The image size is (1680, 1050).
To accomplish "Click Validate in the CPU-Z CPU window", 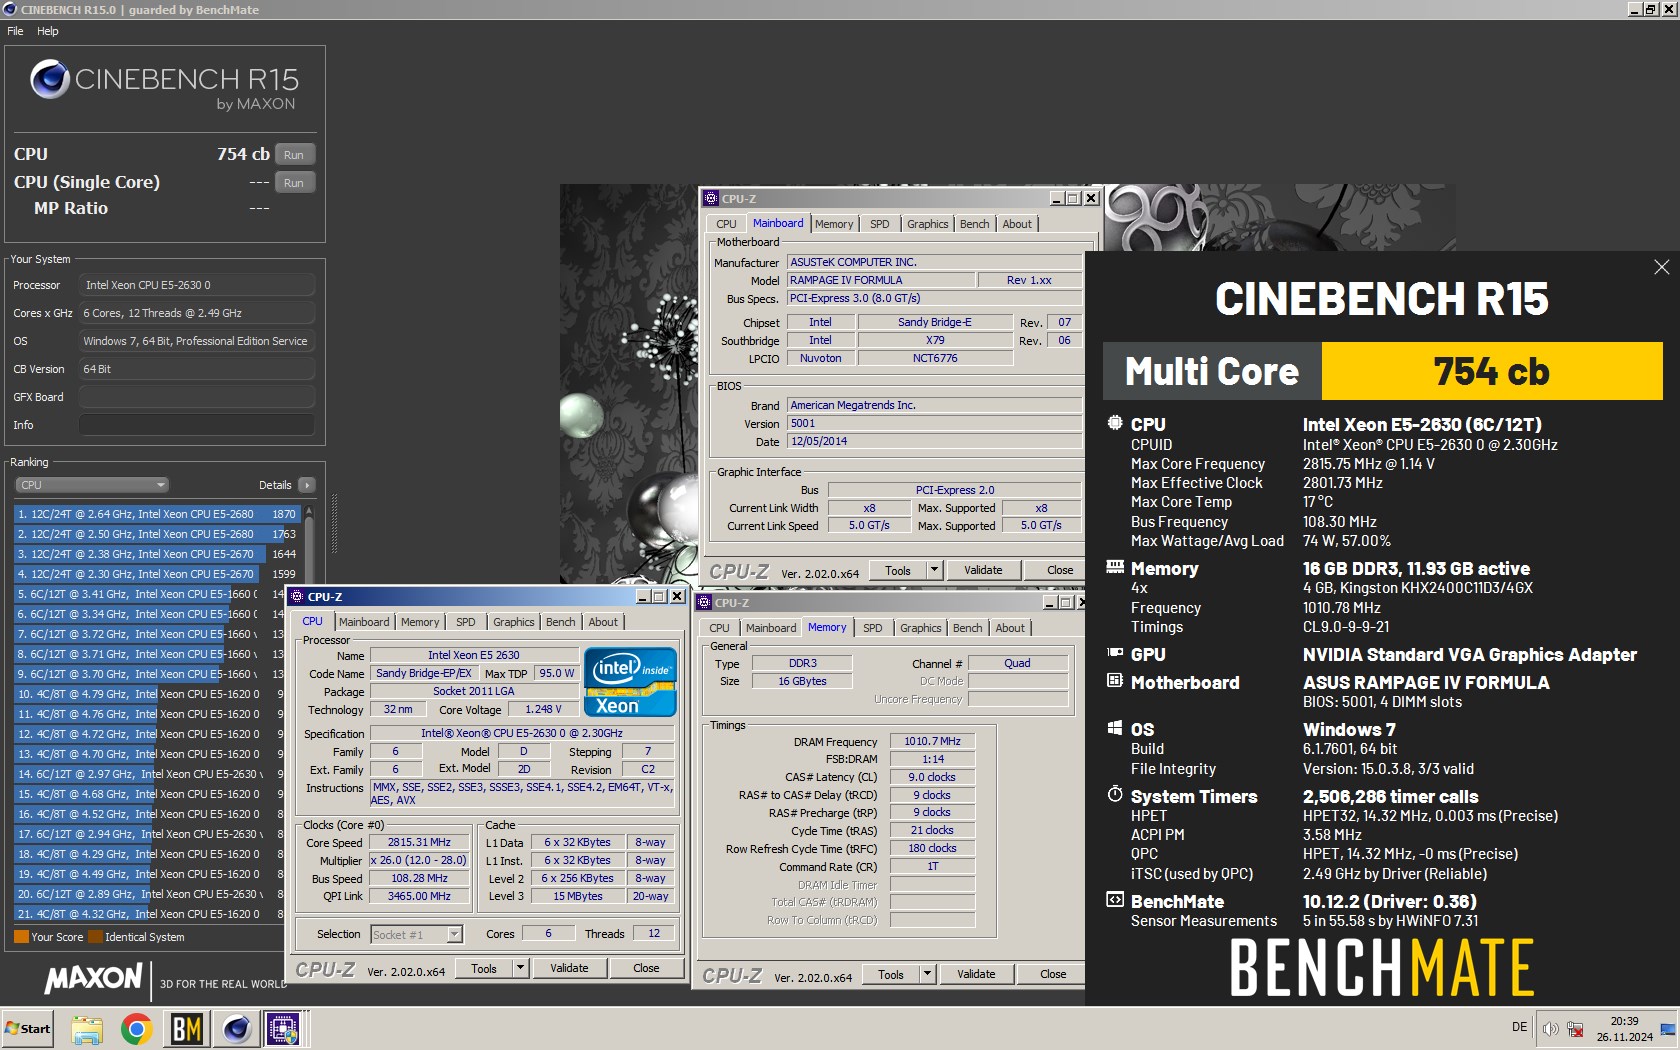I will [569, 968].
